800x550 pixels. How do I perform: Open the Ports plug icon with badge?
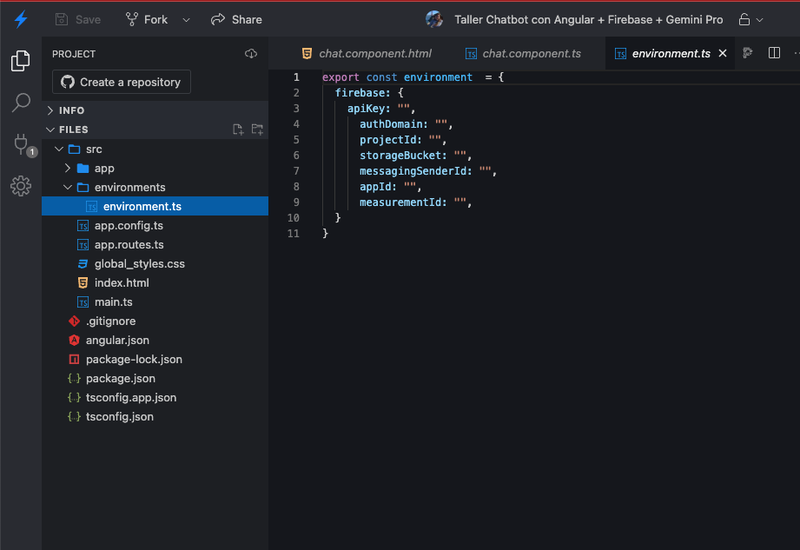pyautogui.click(x=23, y=145)
